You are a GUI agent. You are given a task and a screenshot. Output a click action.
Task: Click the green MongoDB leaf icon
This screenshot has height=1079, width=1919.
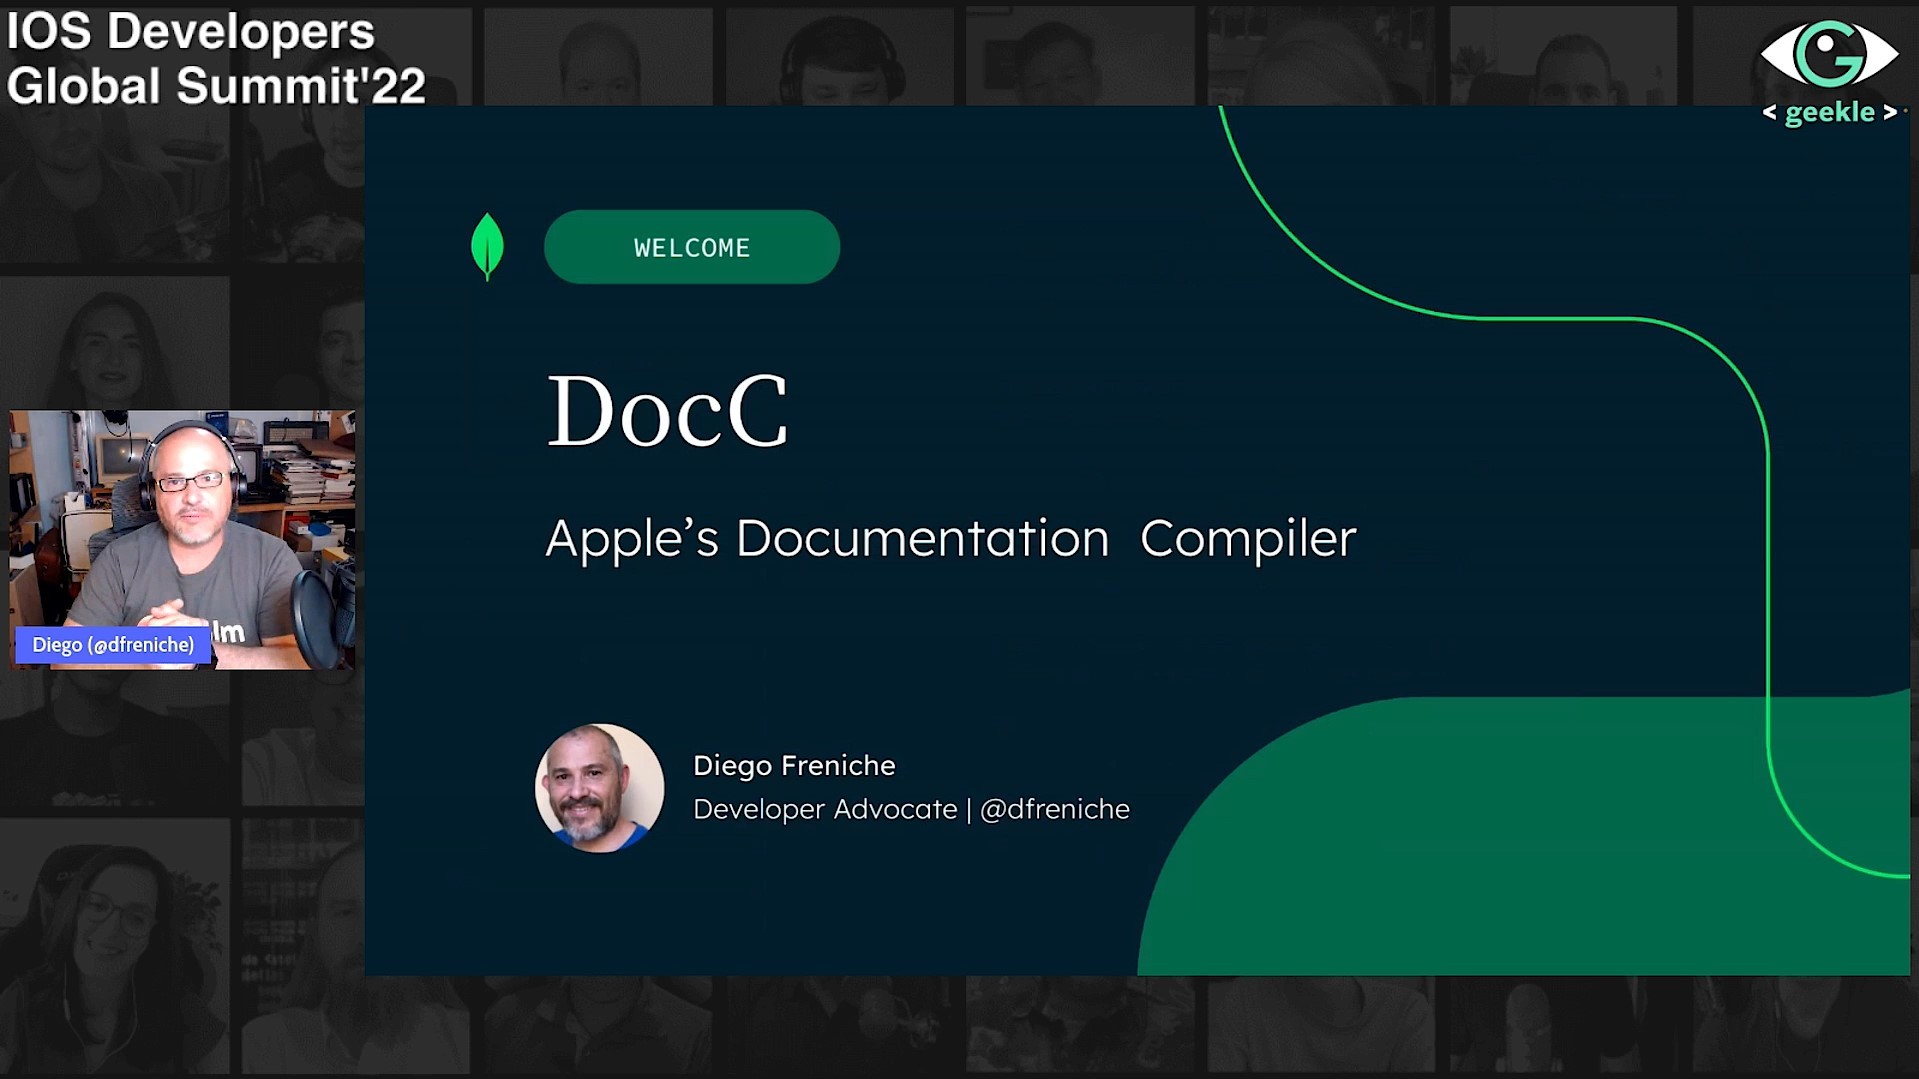[487, 247]
